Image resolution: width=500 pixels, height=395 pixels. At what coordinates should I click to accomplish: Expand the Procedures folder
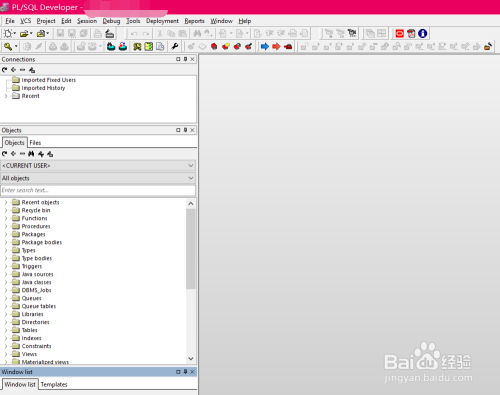pos(6,226)
